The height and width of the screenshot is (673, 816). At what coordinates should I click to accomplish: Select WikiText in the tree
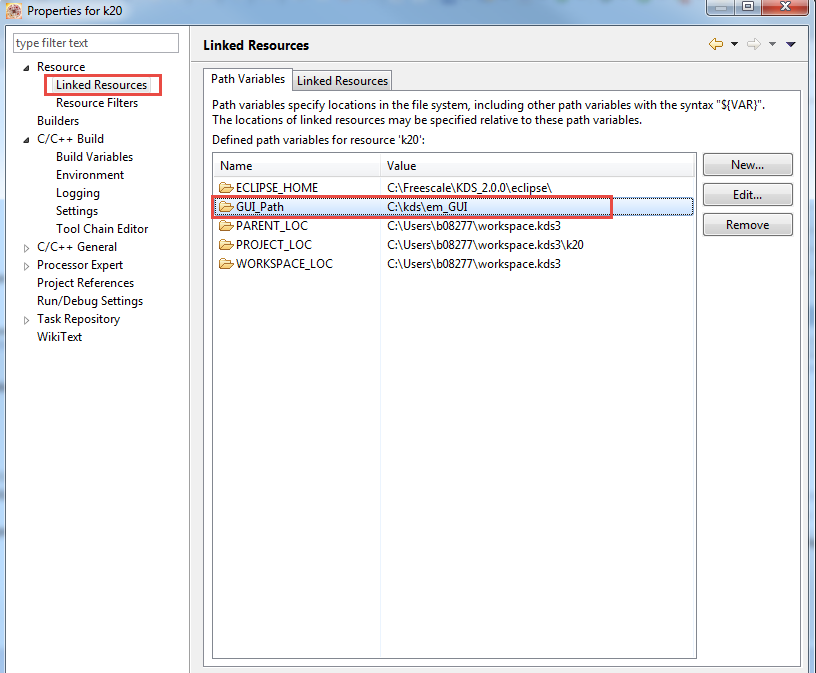point(59,337)
